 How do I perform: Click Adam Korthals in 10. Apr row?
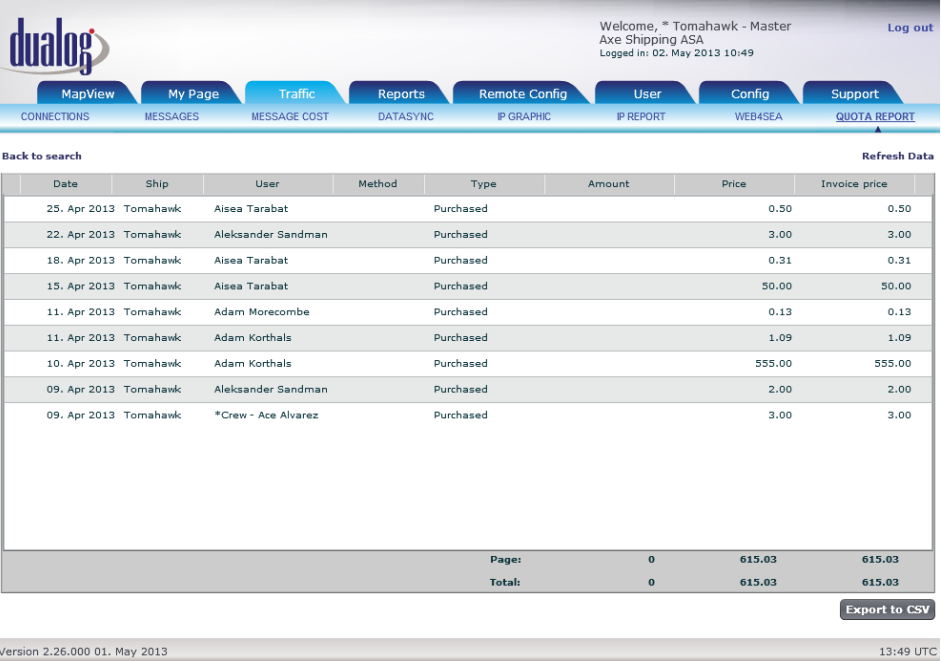253,364
